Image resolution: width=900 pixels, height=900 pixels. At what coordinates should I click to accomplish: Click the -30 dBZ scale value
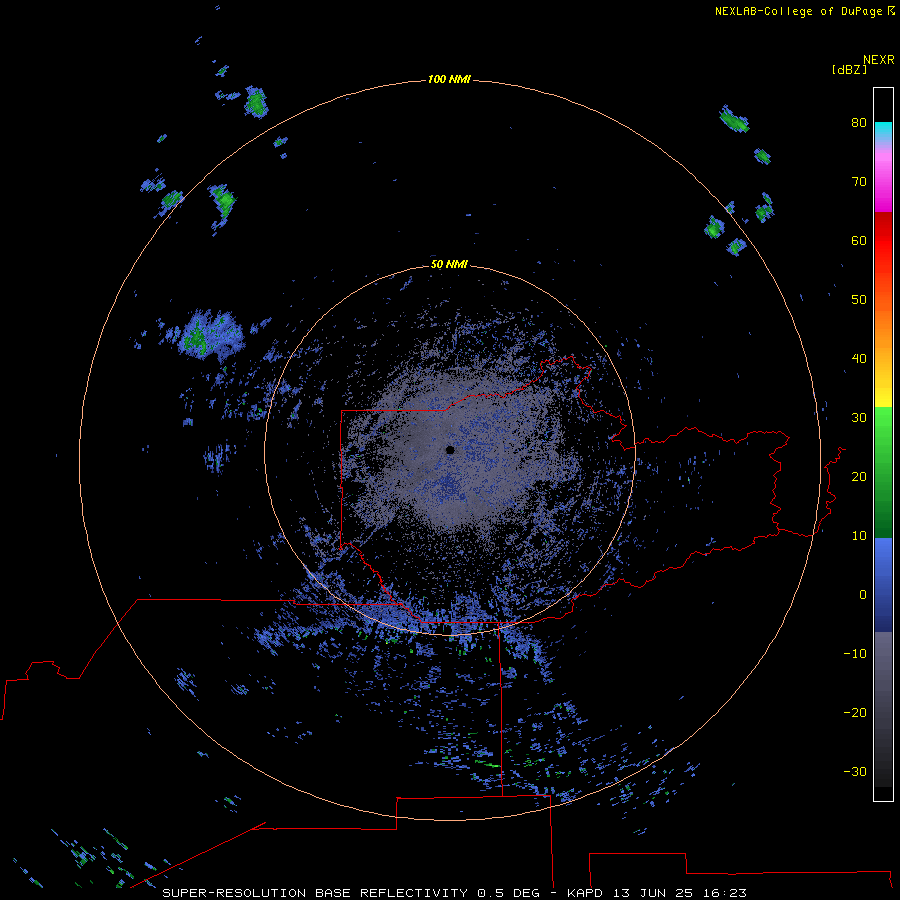click(855, 772)
